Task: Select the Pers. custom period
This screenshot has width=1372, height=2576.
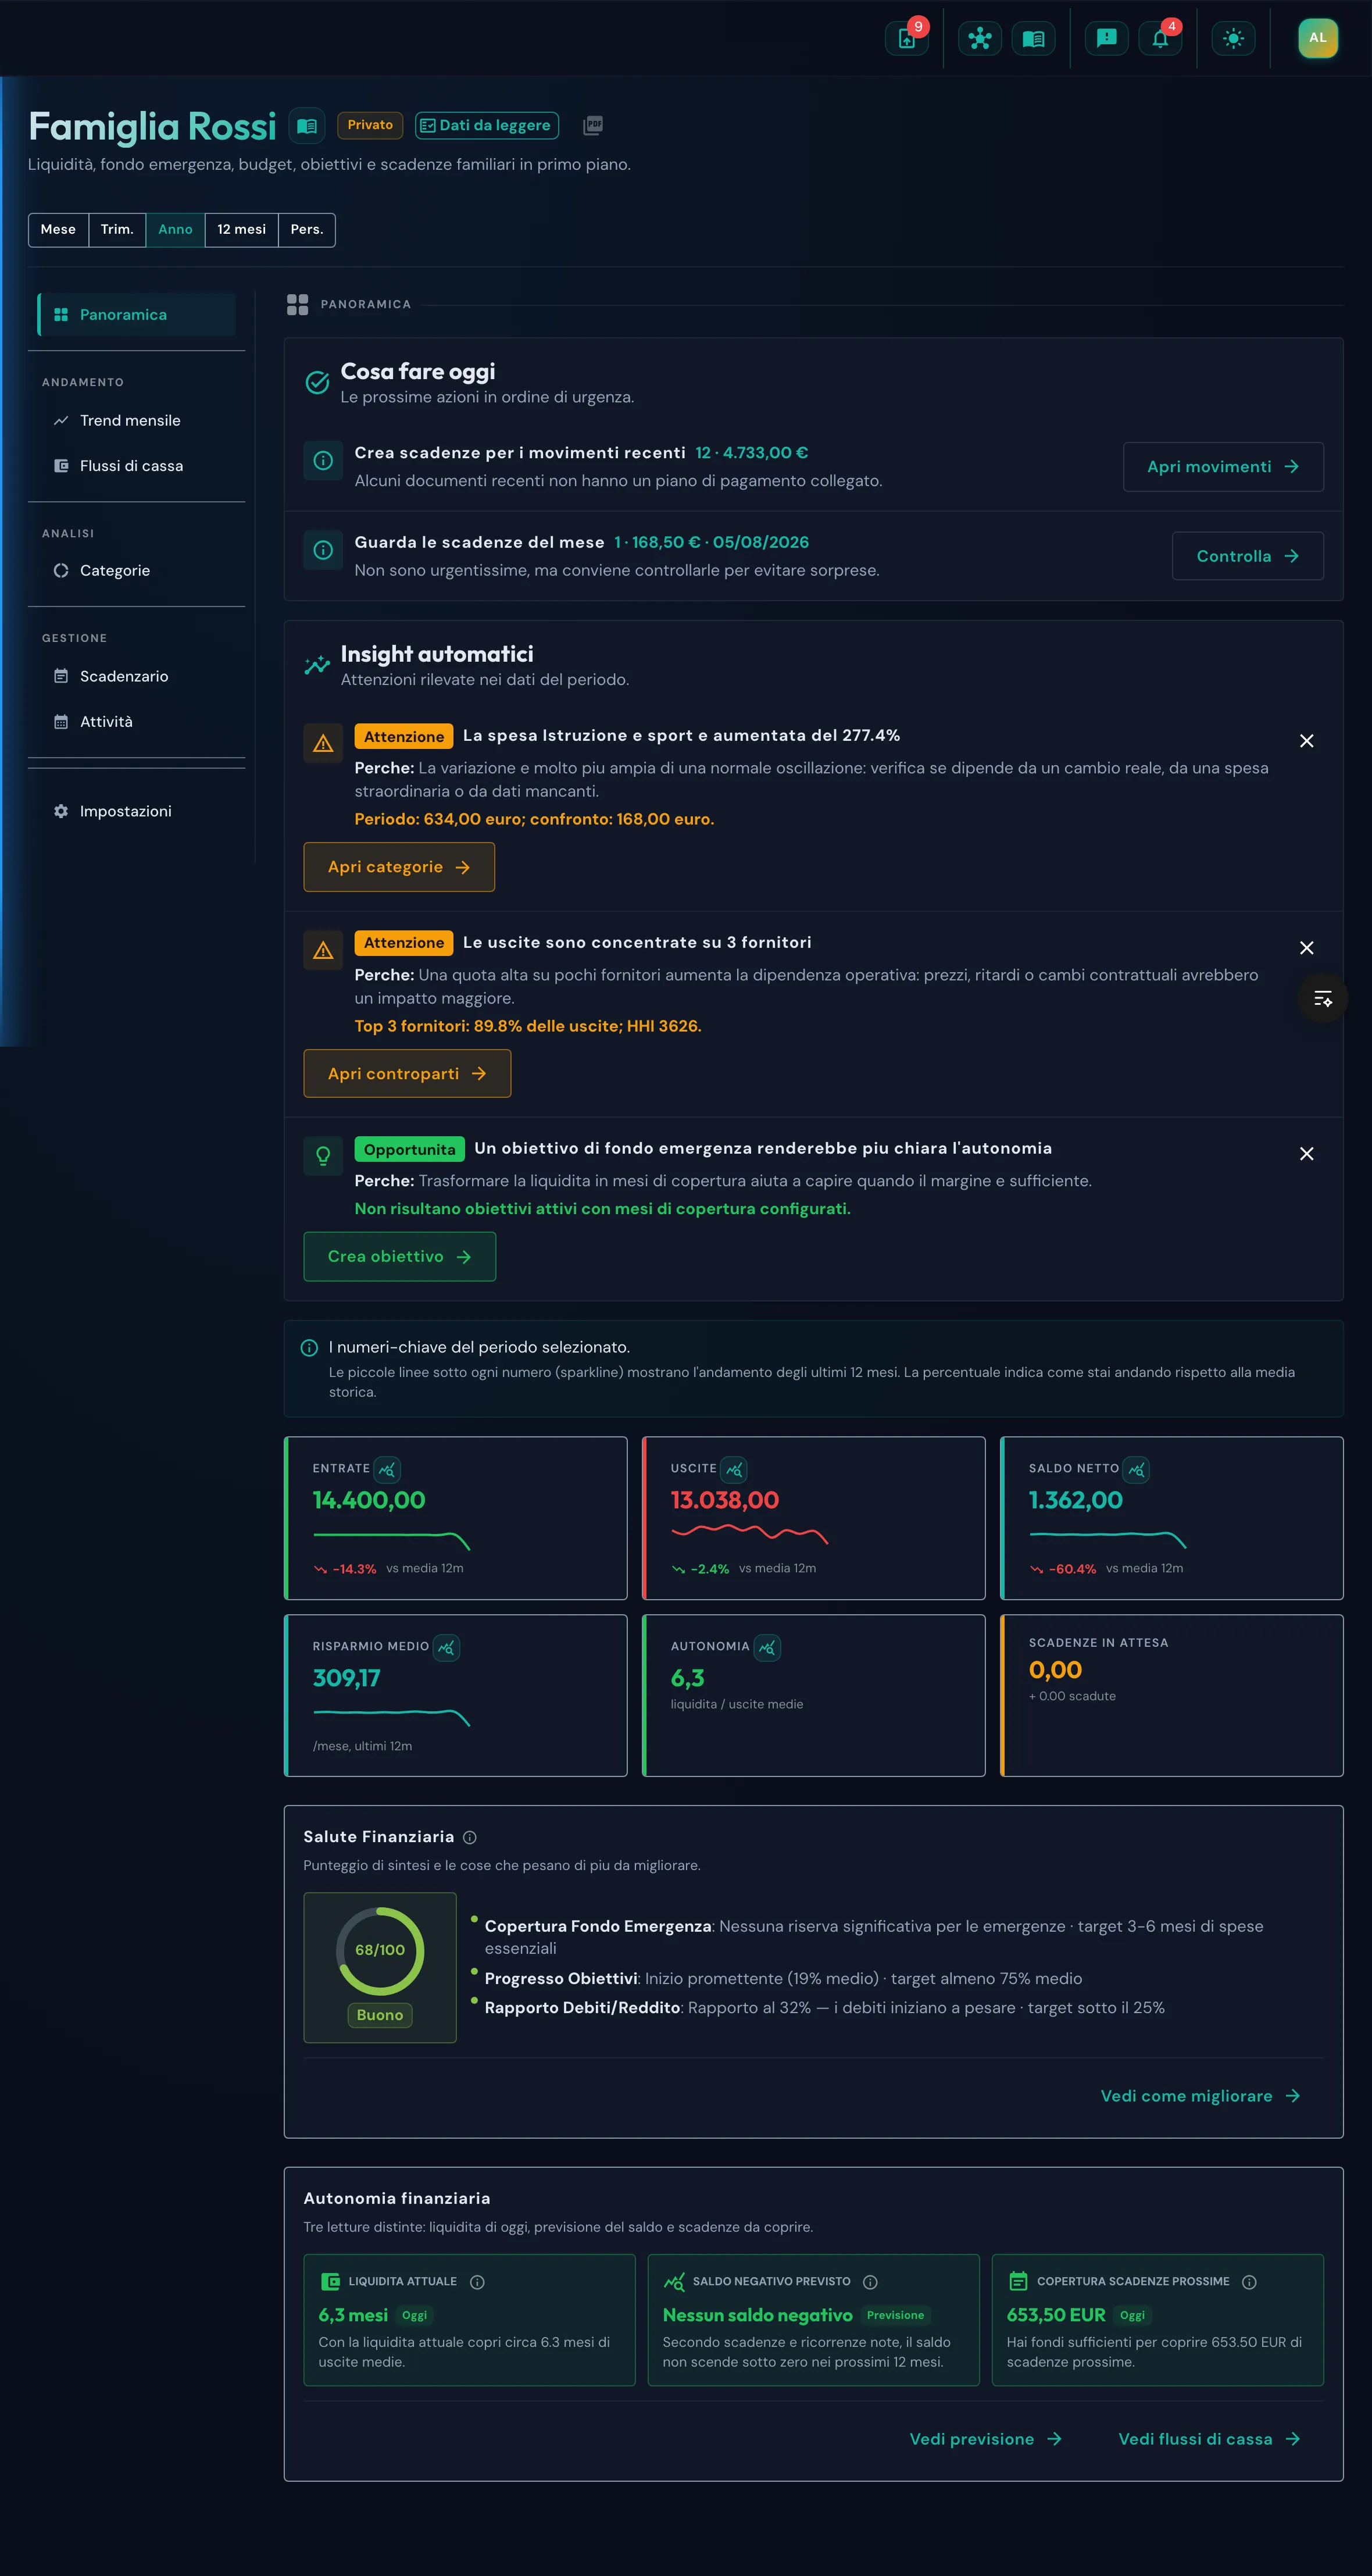Action: click(306, 229)
